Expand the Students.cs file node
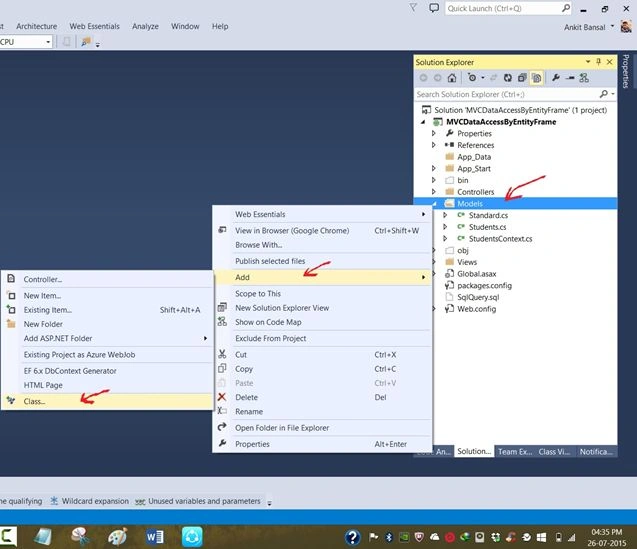 tap(445, 227)
